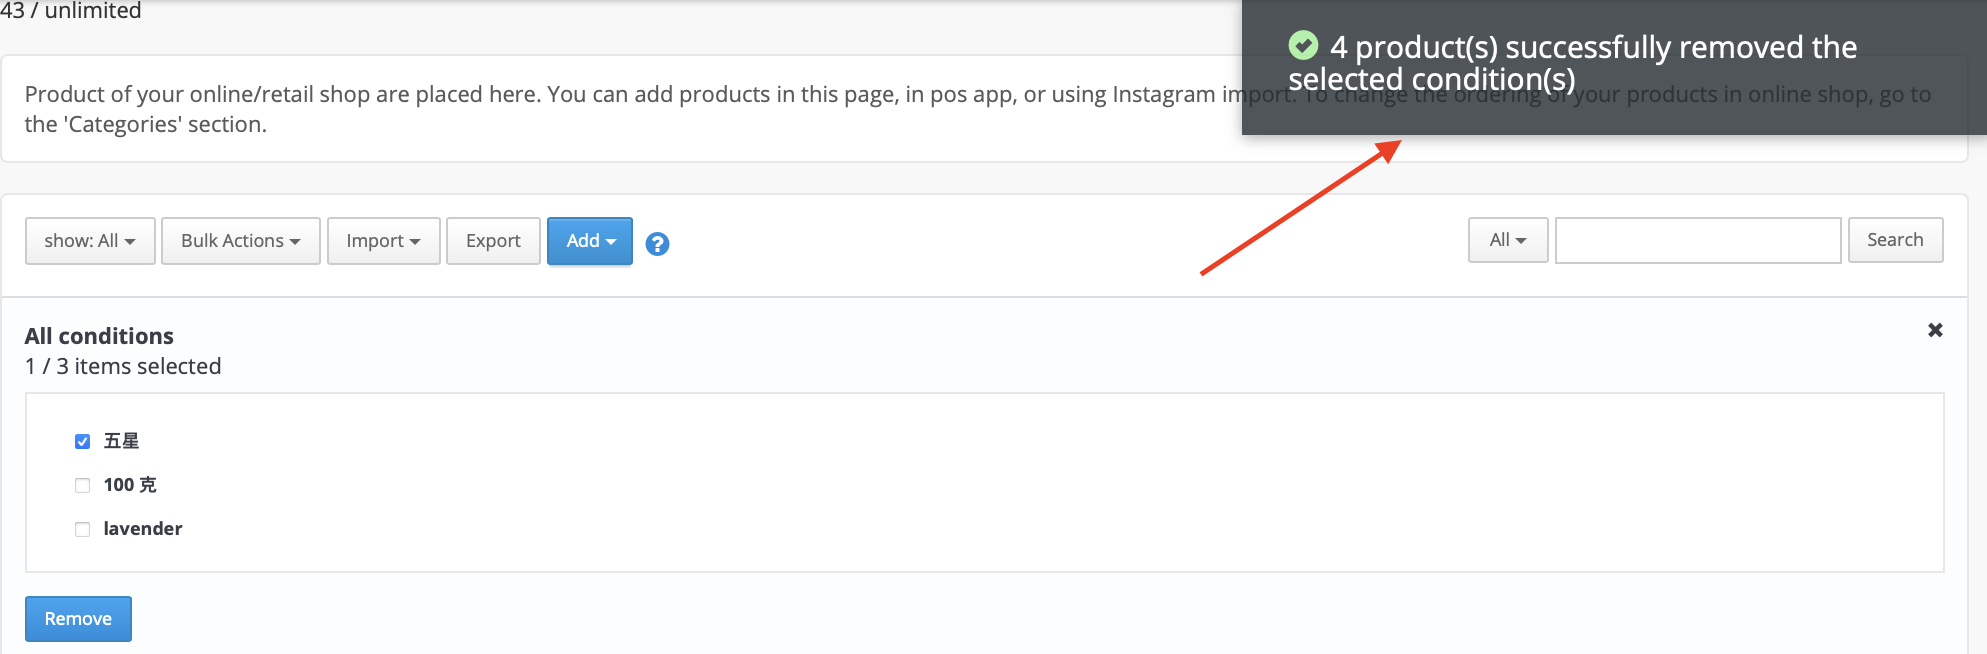Click the Search button
Screen dimensions: 1987x654
[1895, 240]
